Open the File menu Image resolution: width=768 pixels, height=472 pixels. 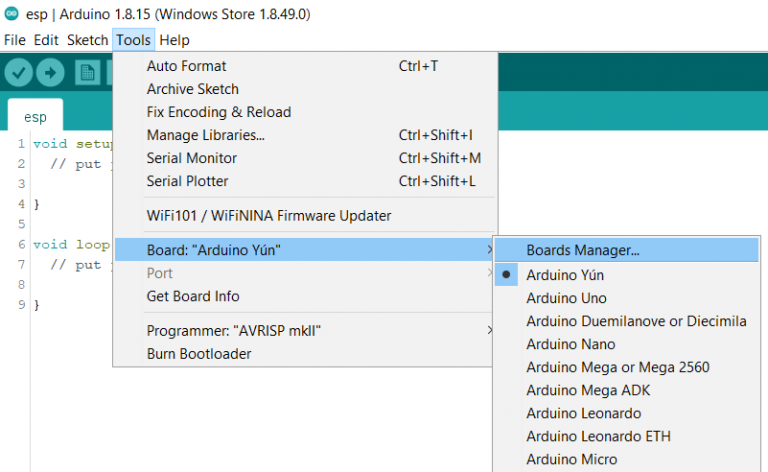pos(15,40)
